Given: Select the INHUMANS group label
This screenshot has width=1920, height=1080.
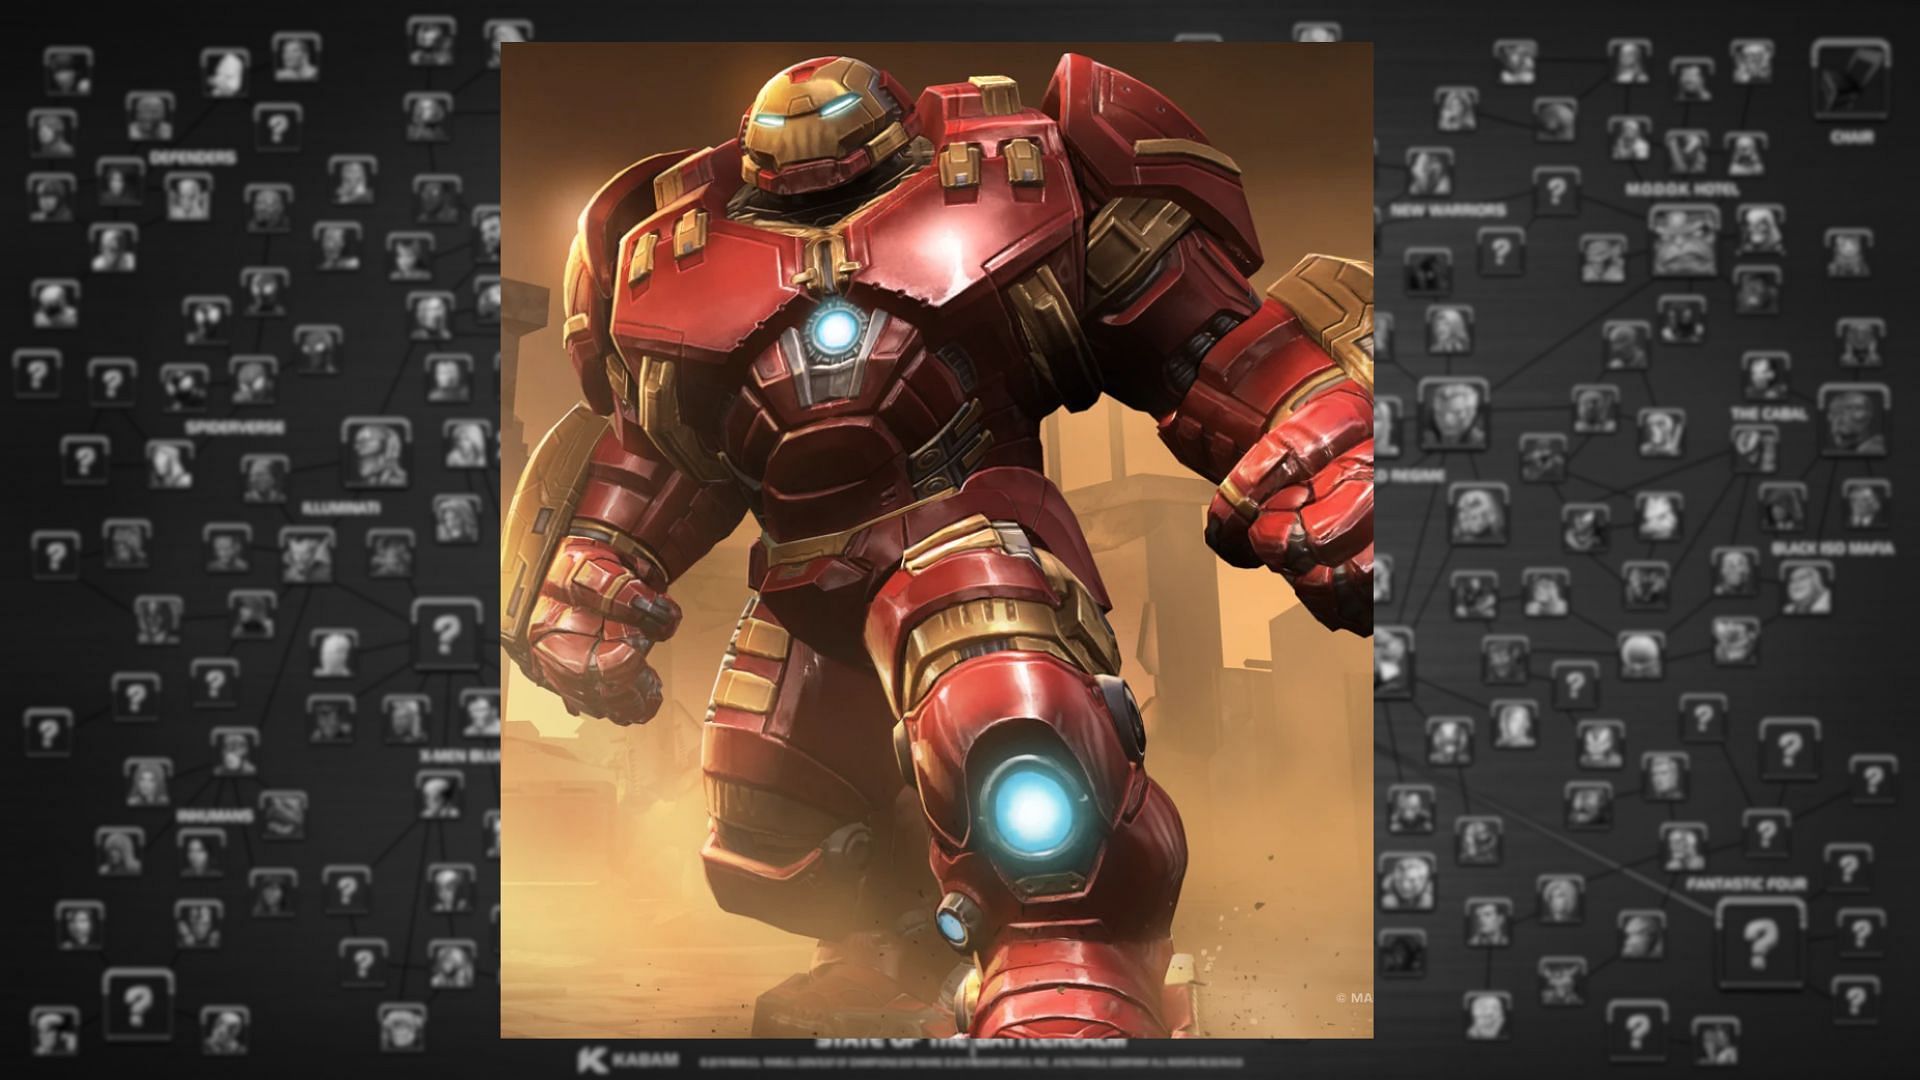Looking at the screenshot, I should (215, 816).
